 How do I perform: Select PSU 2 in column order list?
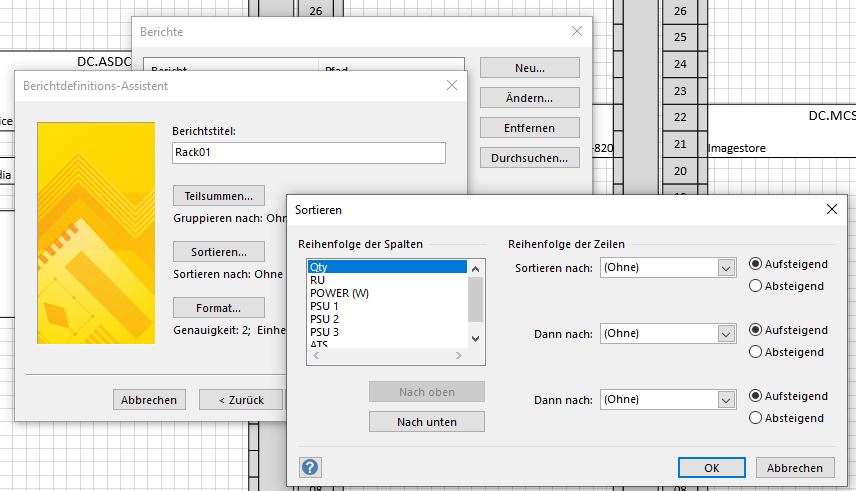[x=325, y=319]
